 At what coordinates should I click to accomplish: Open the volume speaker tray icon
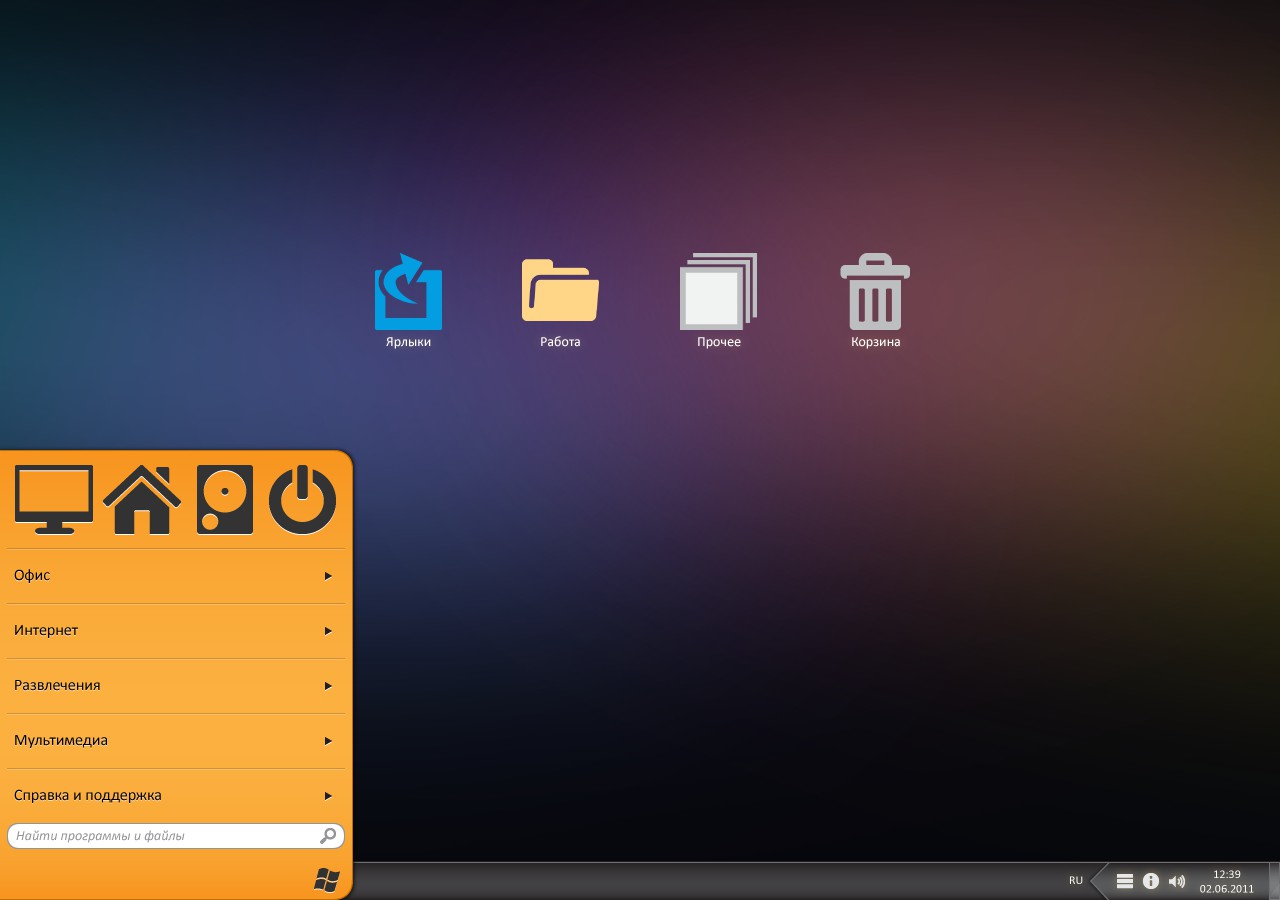coord(1177,881)
